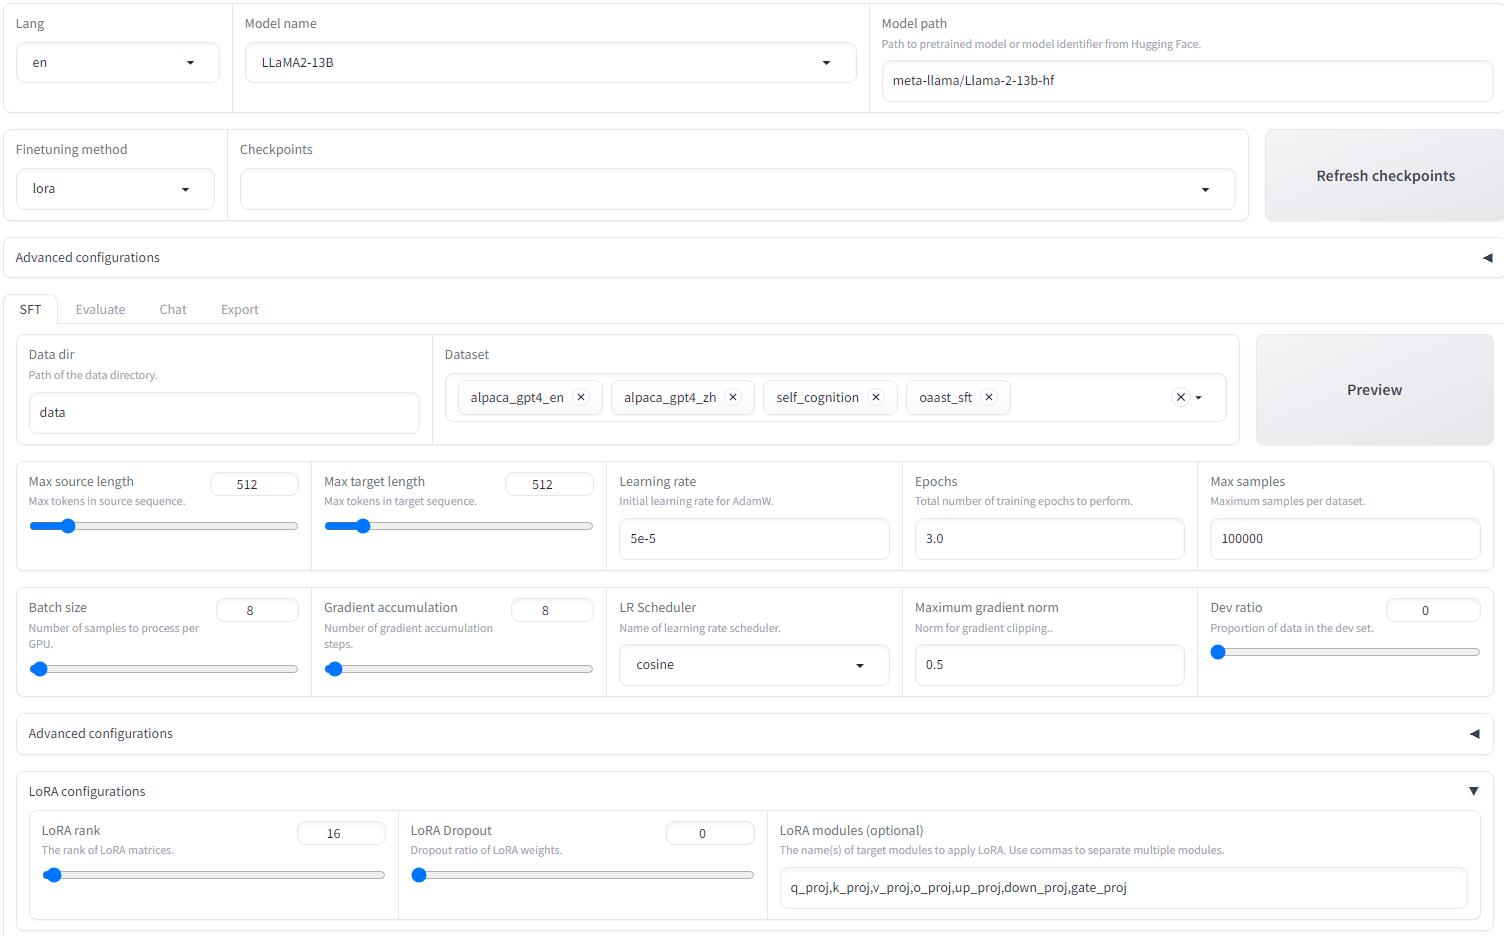Remove alpaca_gpt4_zh dataset tag
Viewport: 1504px width, 936px height.
(x=733, y=397)
